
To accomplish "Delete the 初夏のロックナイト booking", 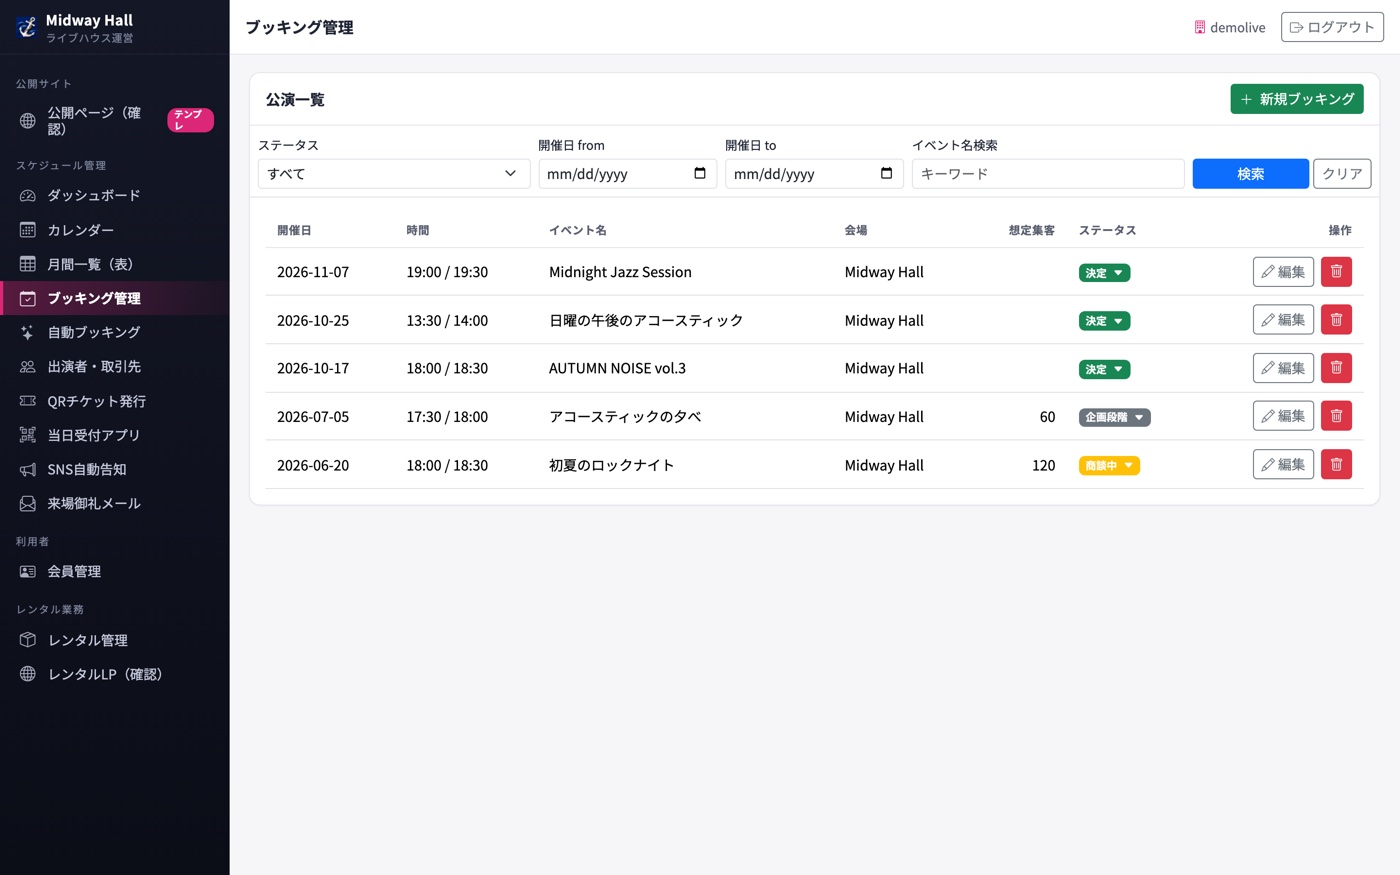I will pyautogui.click(x=1336, y=464).
